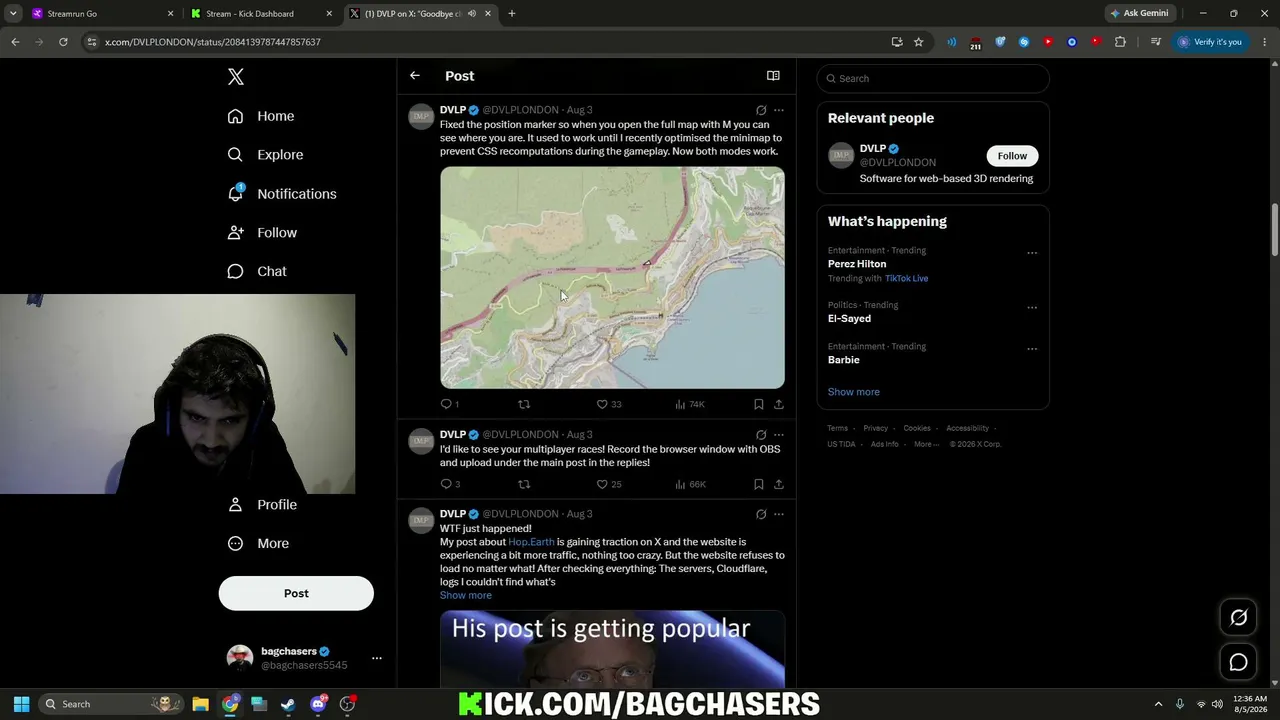Like the multiplayer races post
The height and width of the screenshot is (720, 1280).
(x=609, y=484)
